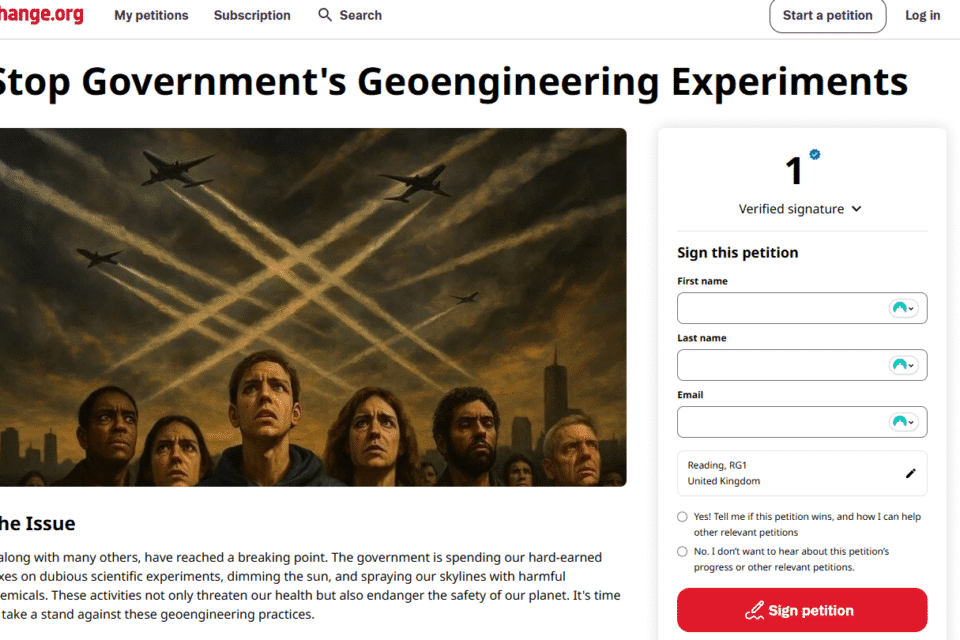The height and width of the screenshot is (640, 960).
Task: Click the search magnifier icon
Action: coord(323,15)
